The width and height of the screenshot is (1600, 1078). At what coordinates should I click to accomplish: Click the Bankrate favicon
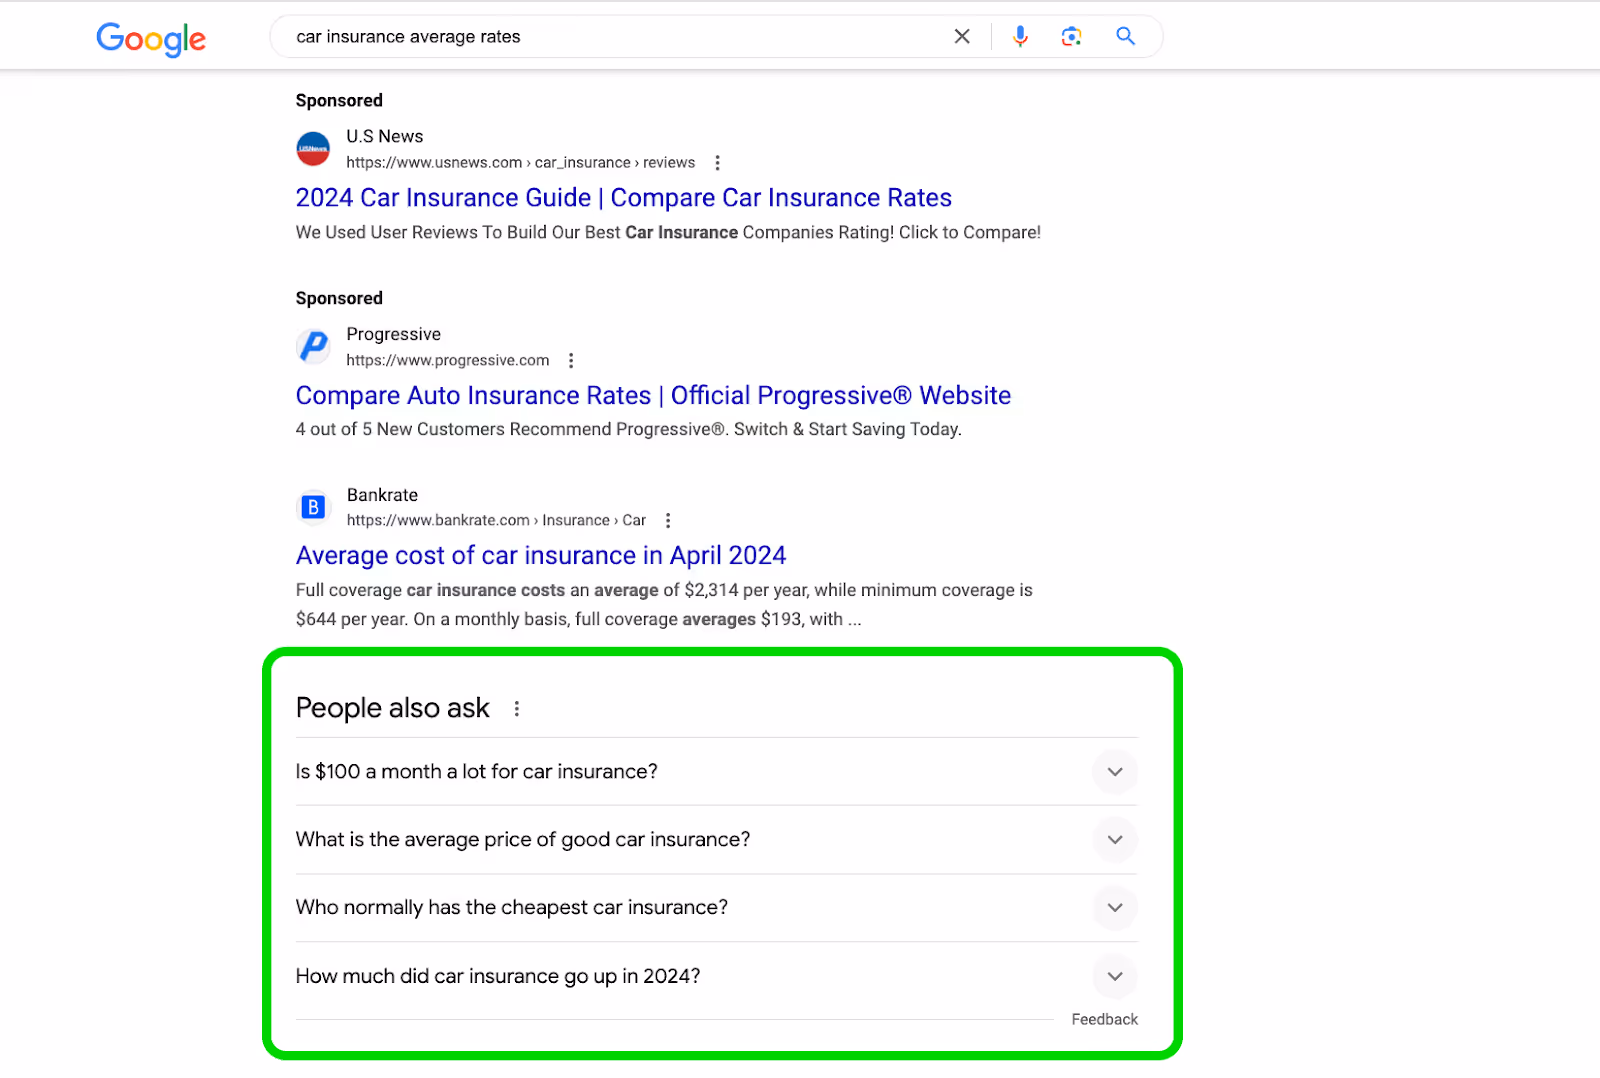[313, 507]
